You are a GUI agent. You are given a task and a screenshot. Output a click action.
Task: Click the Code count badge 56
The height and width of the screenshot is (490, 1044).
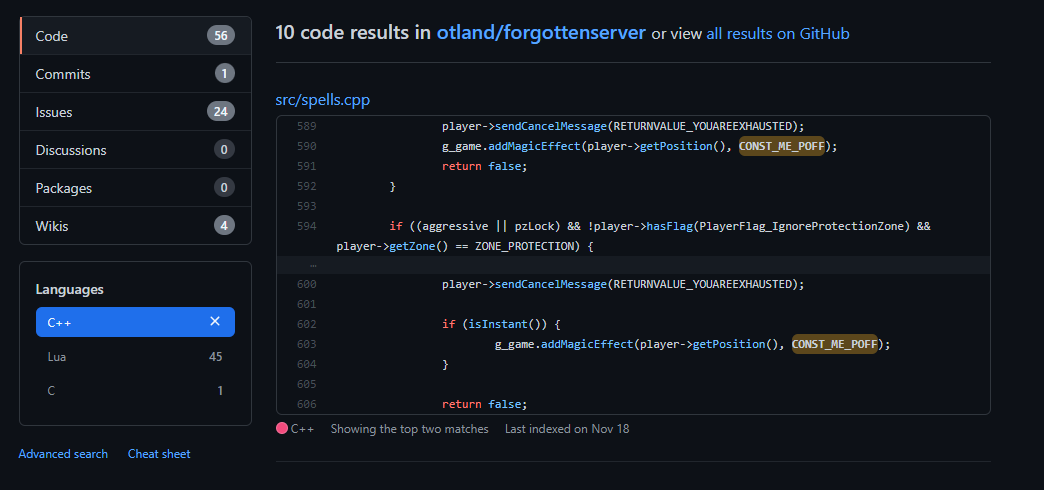[x=221, y=36]
